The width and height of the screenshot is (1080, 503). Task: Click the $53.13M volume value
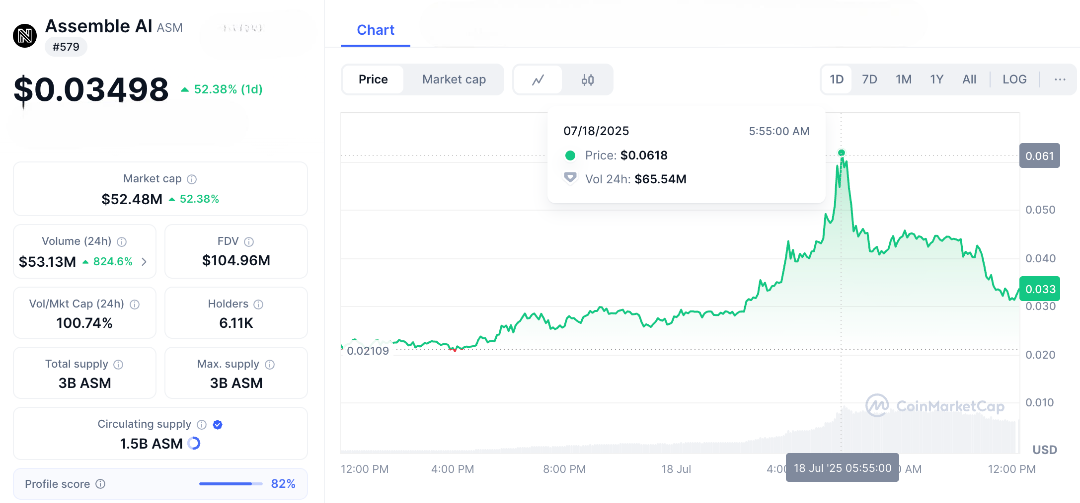48,262
